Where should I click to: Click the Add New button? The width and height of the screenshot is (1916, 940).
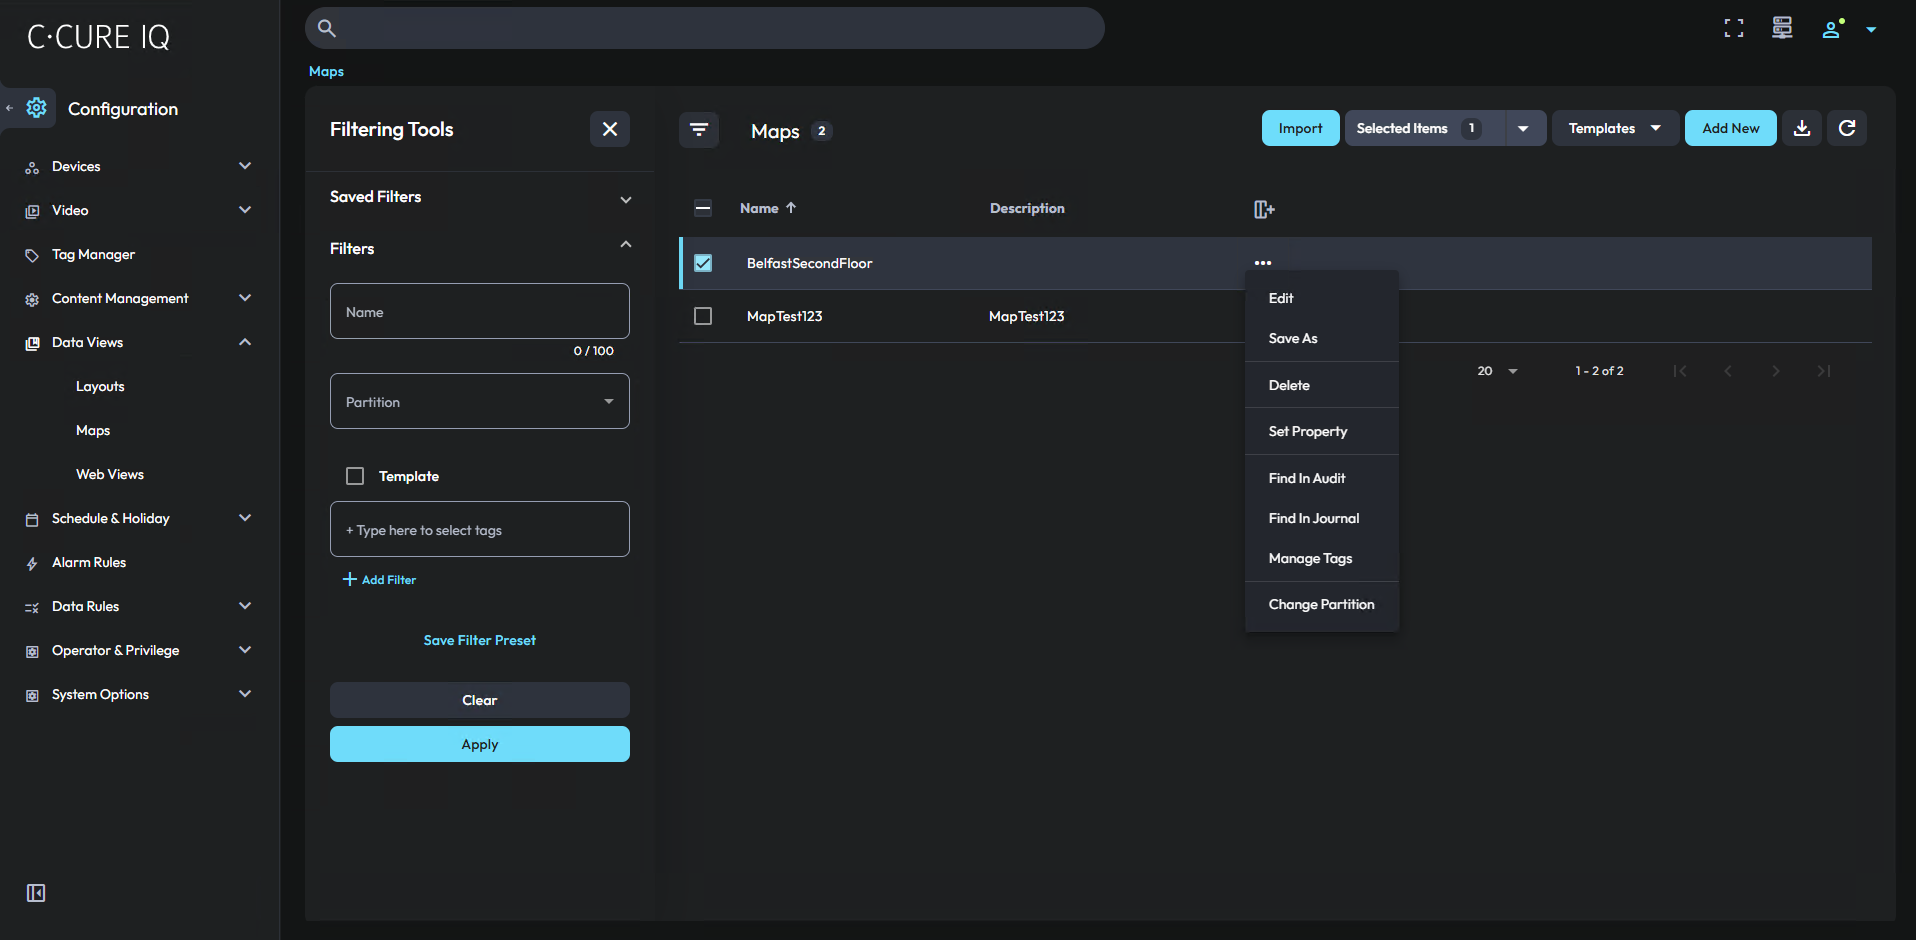[x=1730, y=128]
